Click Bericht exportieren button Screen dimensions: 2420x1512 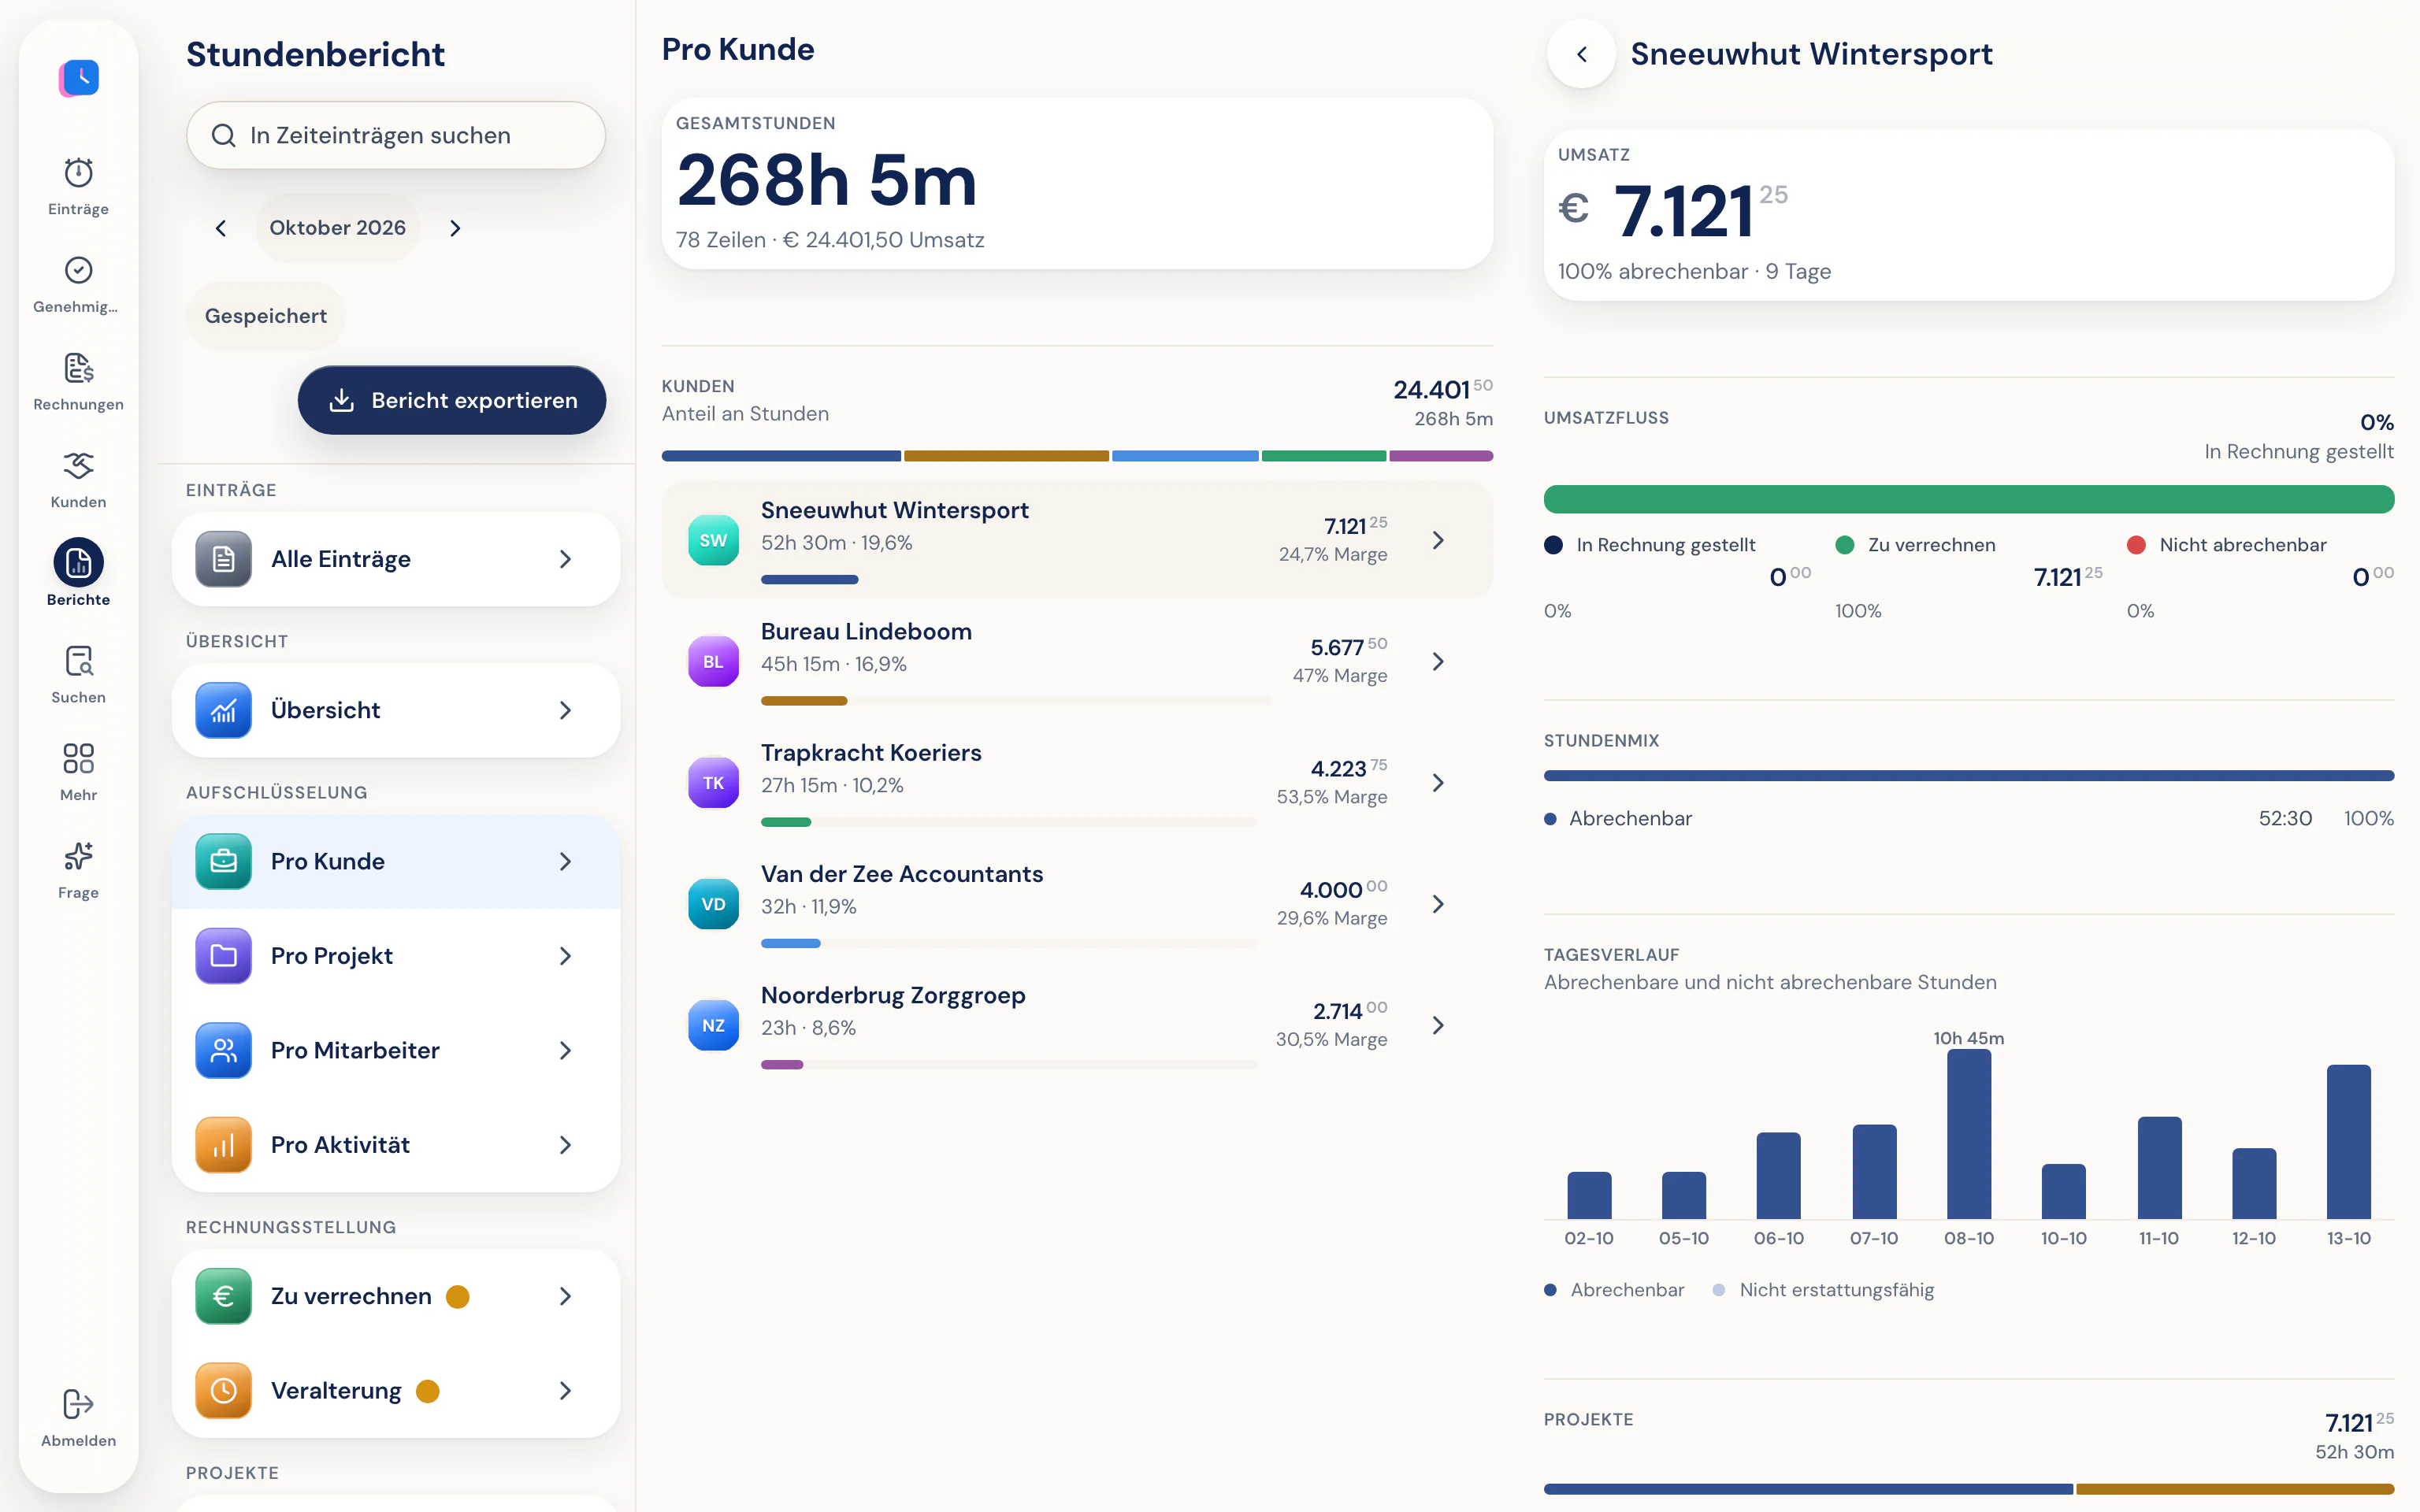[x=452, y=400]
